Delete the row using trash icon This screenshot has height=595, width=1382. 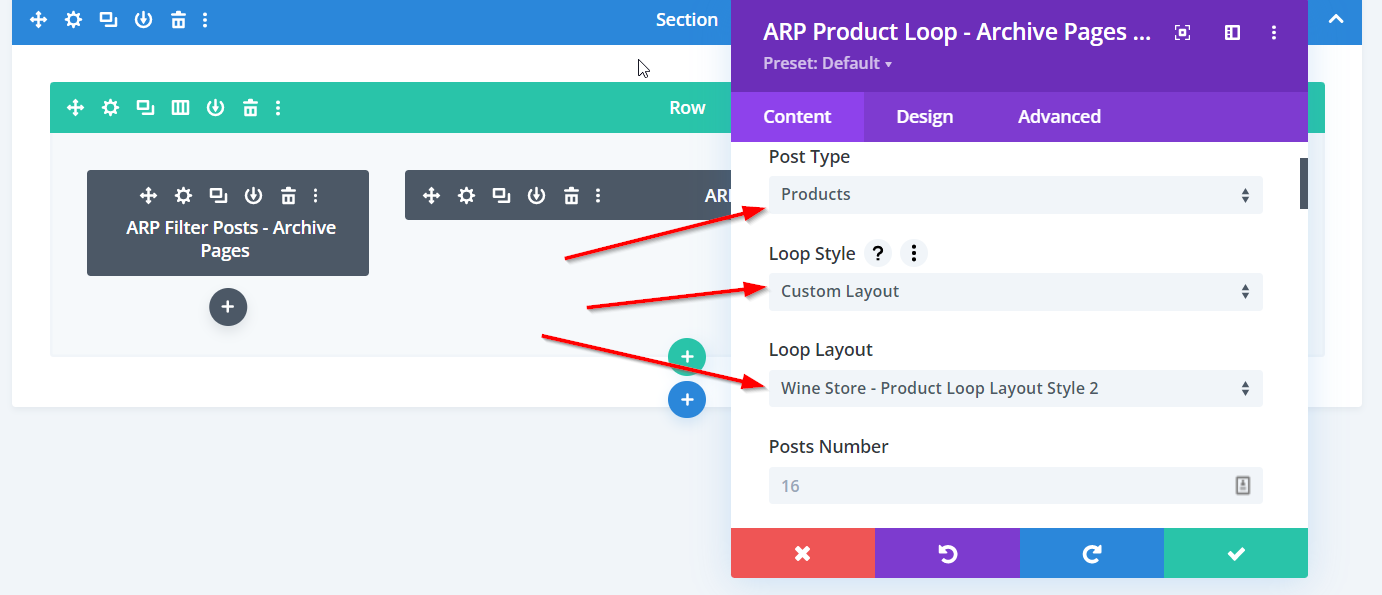251,108
